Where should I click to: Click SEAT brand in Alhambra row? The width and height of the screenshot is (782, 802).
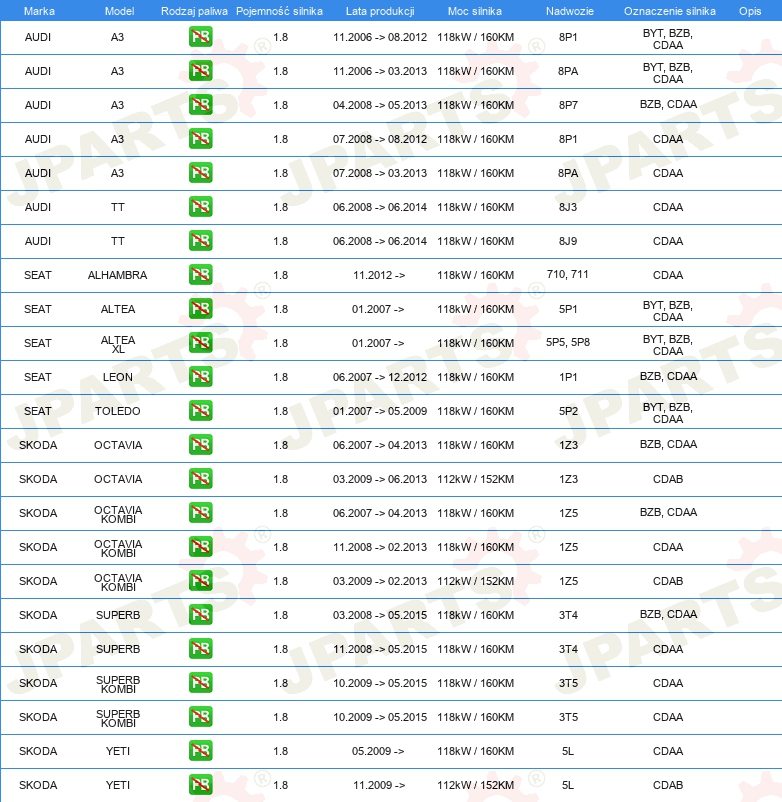click(38, 275)
